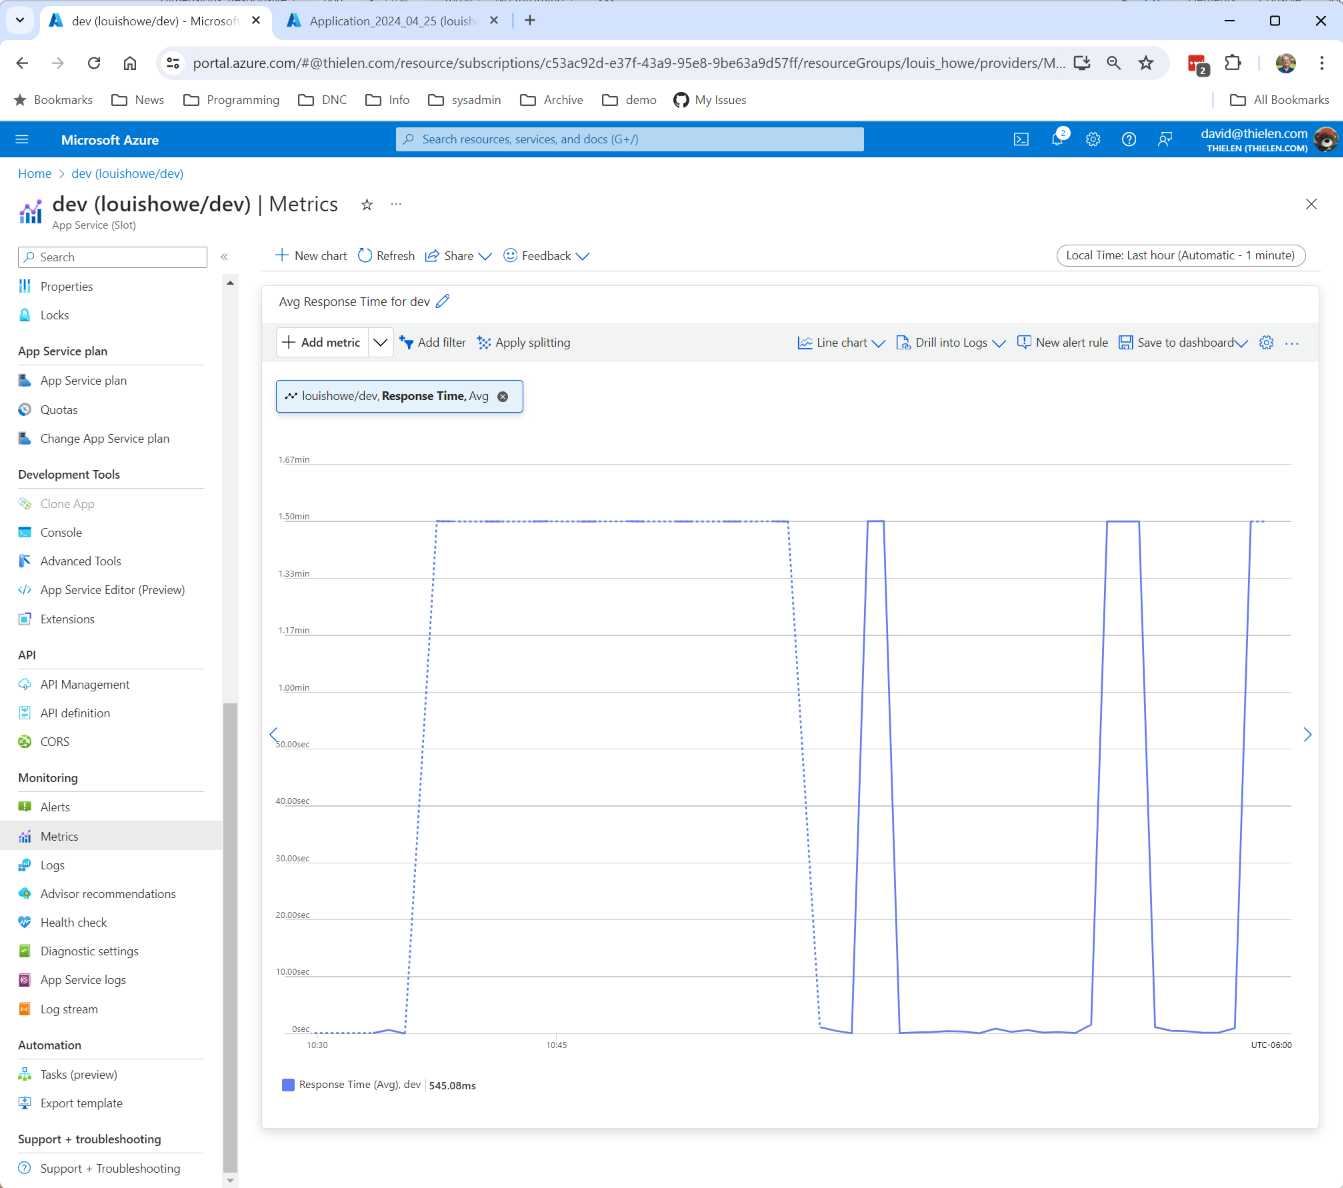This screenshot has height=1188, width=1343.
Task: Click the chart settings gear icon
Action: pos(1266,342)
